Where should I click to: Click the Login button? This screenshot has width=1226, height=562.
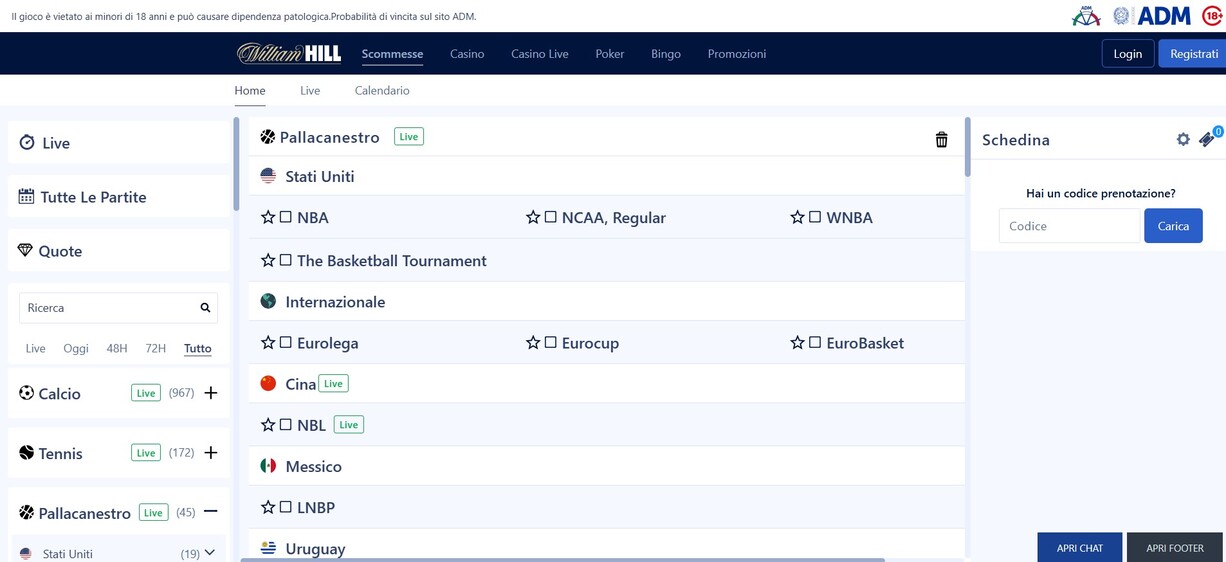coord(1128,54)
